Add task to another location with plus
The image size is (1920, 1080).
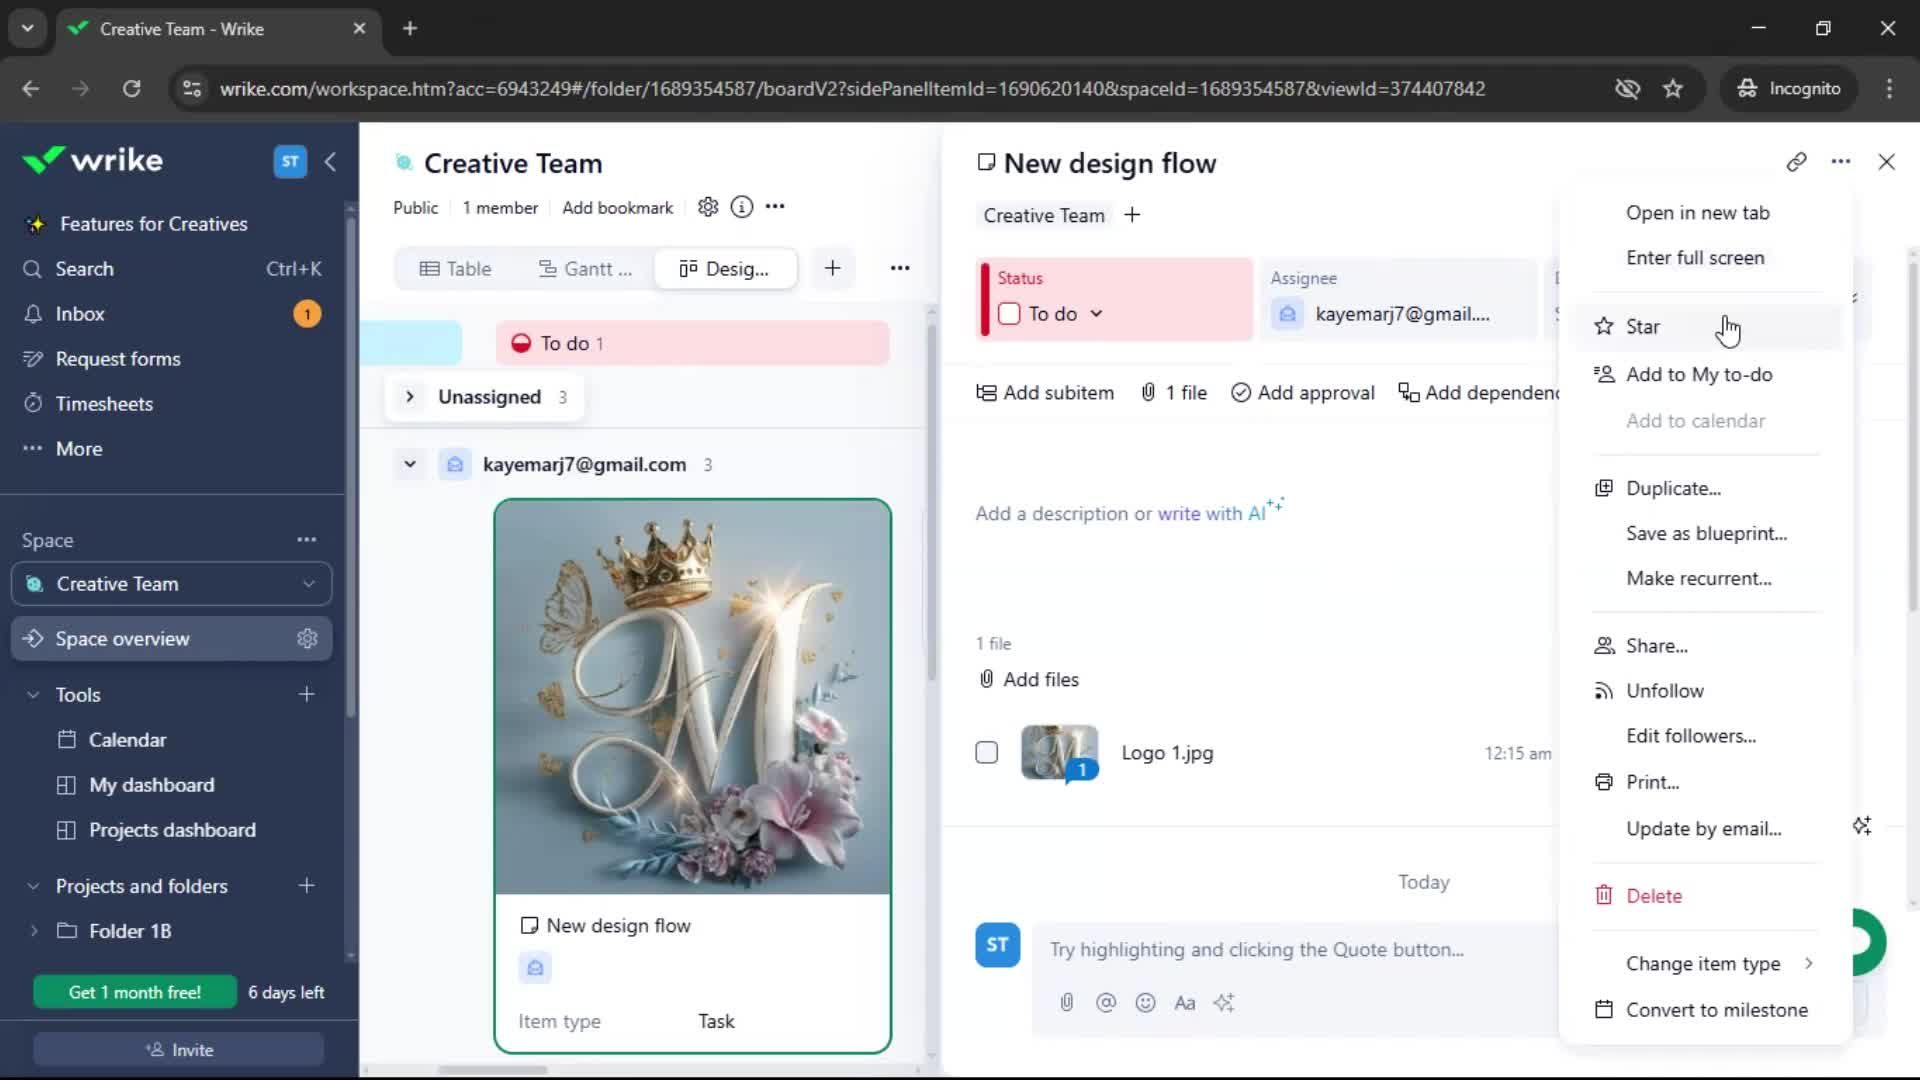pos(1132,215)
